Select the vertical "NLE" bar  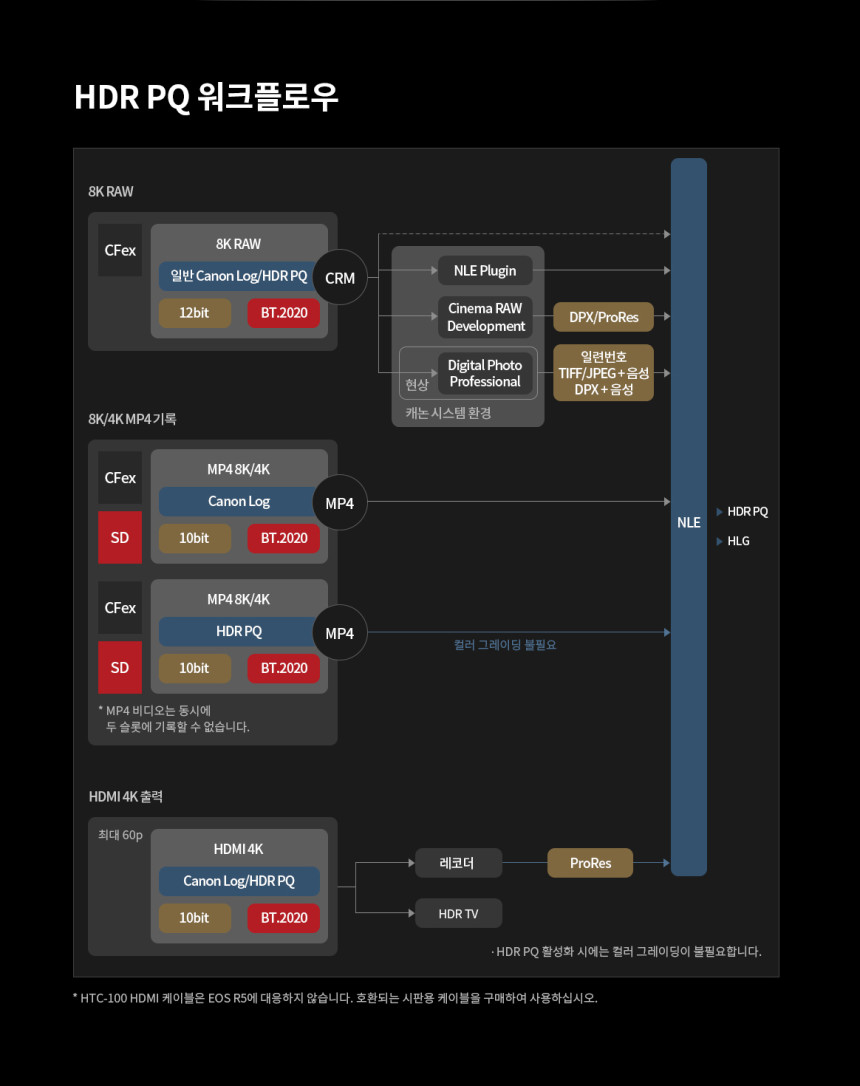689,517
